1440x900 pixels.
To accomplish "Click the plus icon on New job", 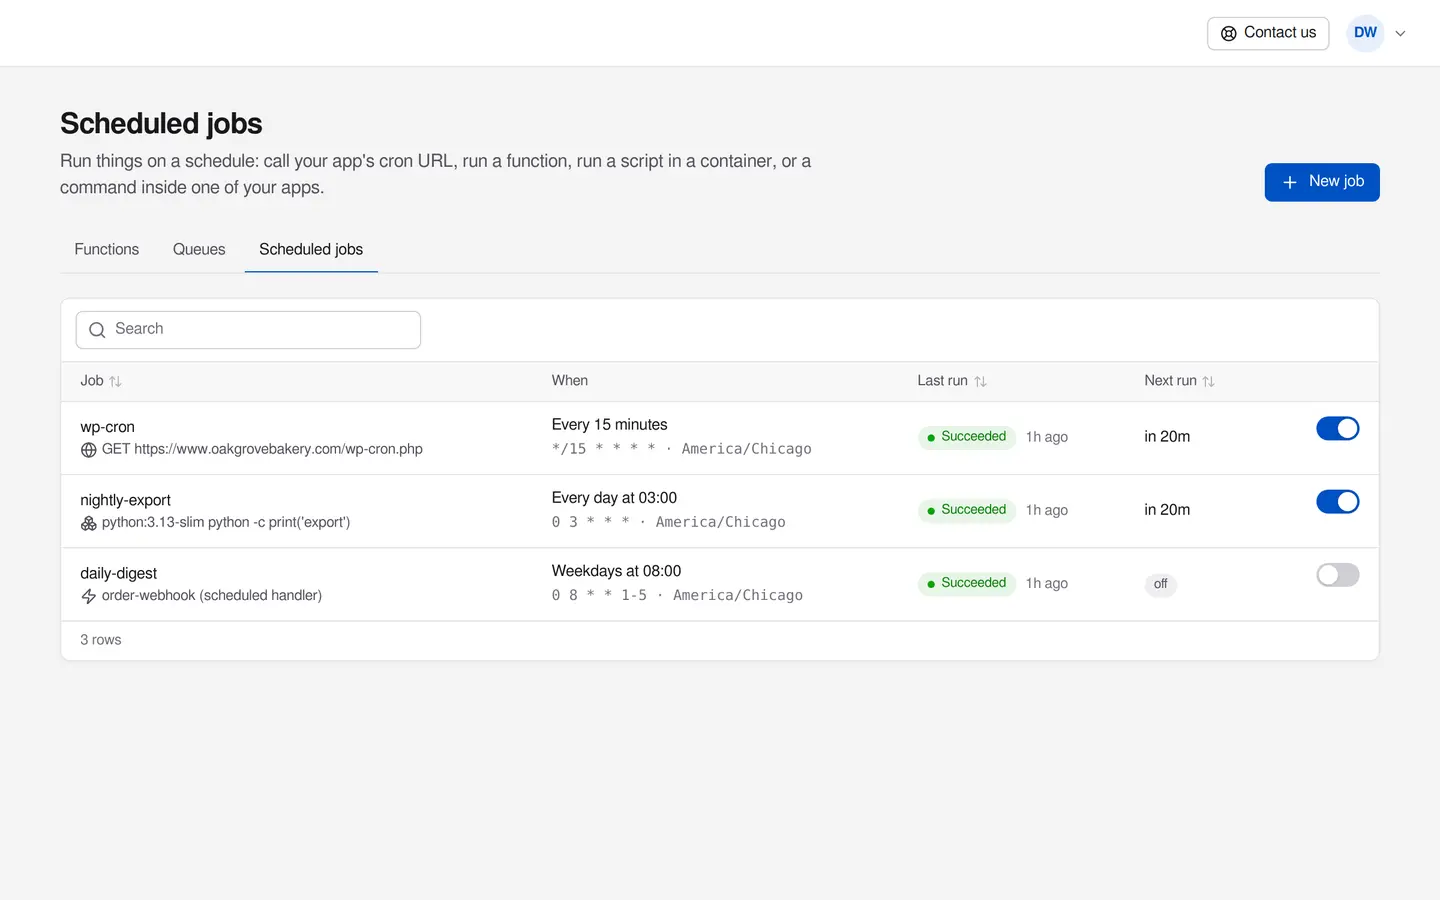I will coord(1290,182).
